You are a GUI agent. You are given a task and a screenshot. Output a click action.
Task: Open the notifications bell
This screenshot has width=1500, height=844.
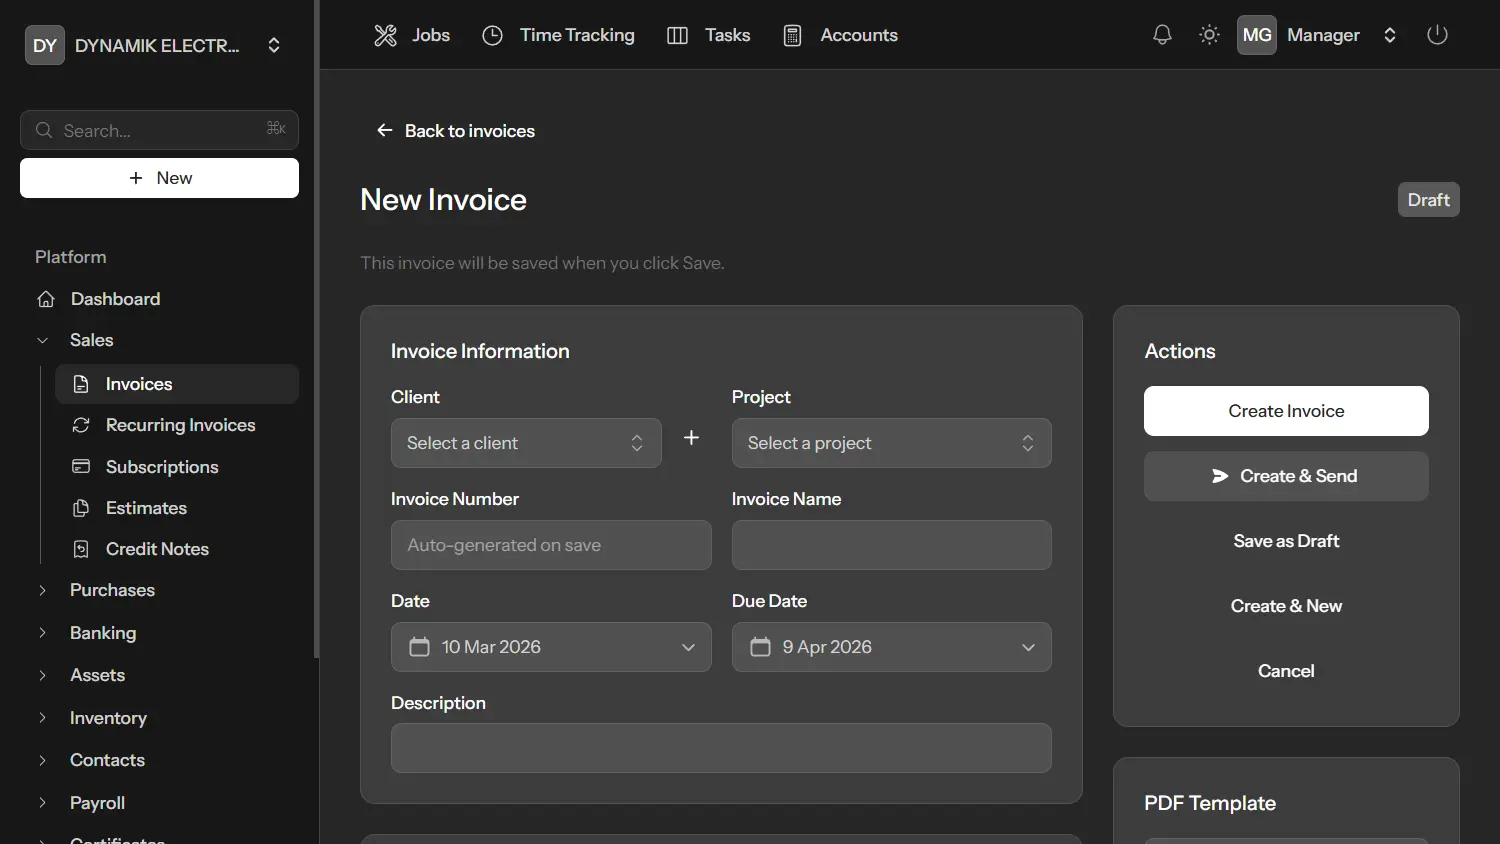pyautogui.click(x=1162, y=35)
